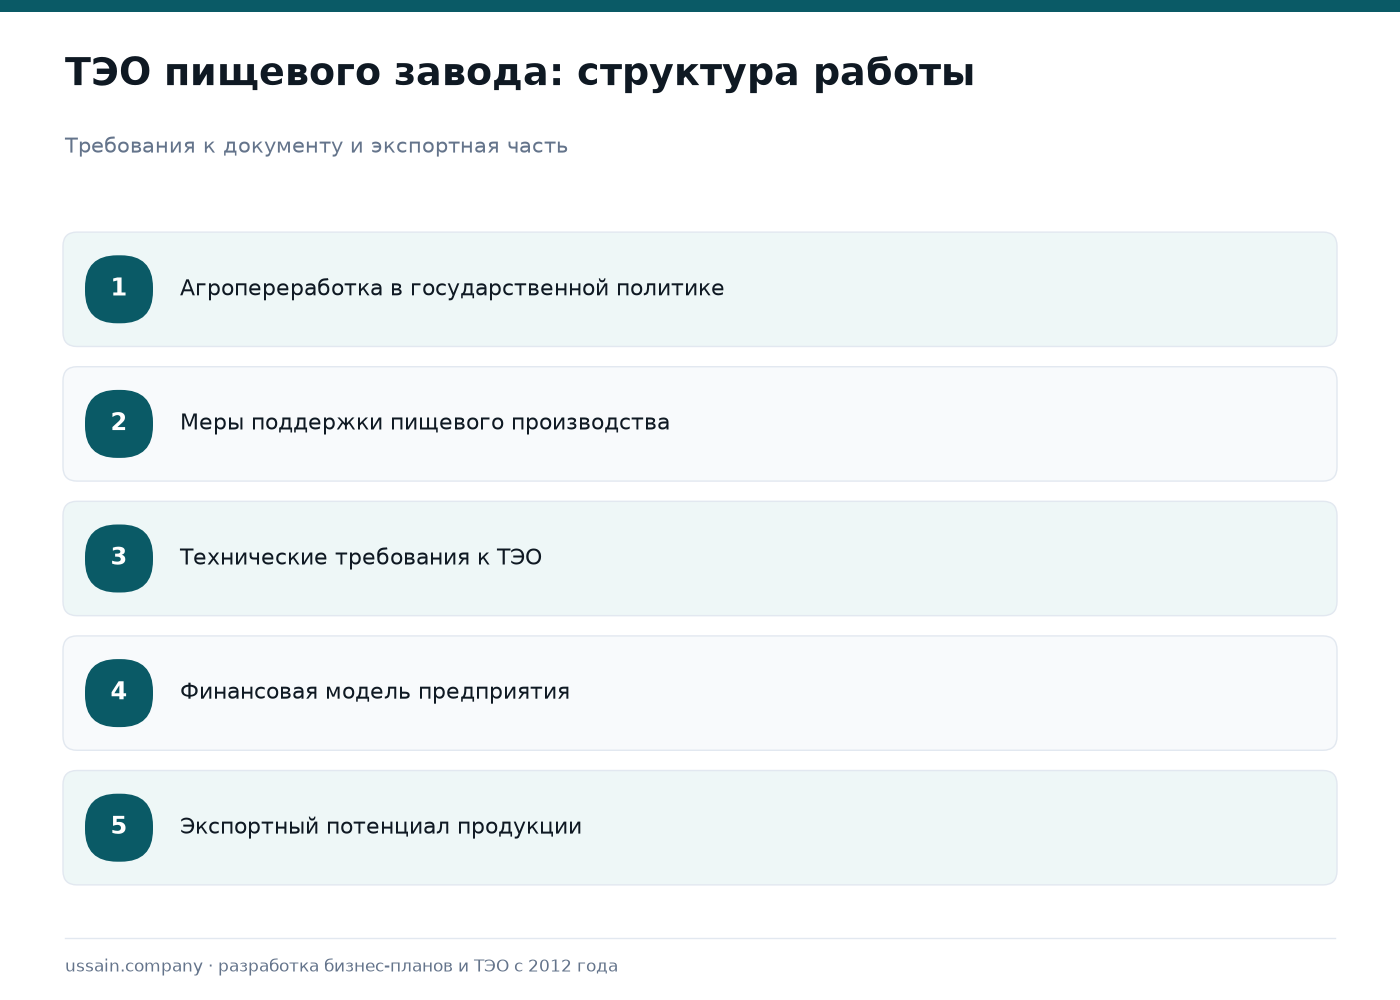1400x1000 pixels.
Task: Click the number 1 badge
Action: tap(119, 289)
